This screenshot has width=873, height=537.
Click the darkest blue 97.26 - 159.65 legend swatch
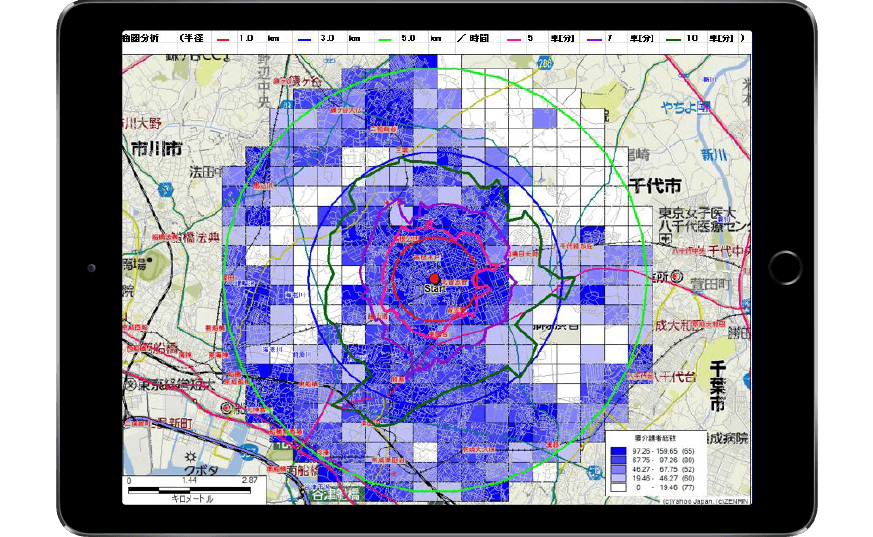pos(618,452)
